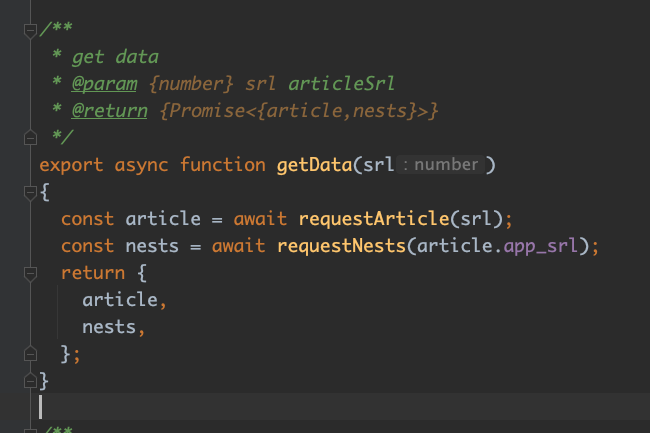Screen dimensions: 650x433
Task: Collapse the return object fold marker
Action: coord(30,274)
